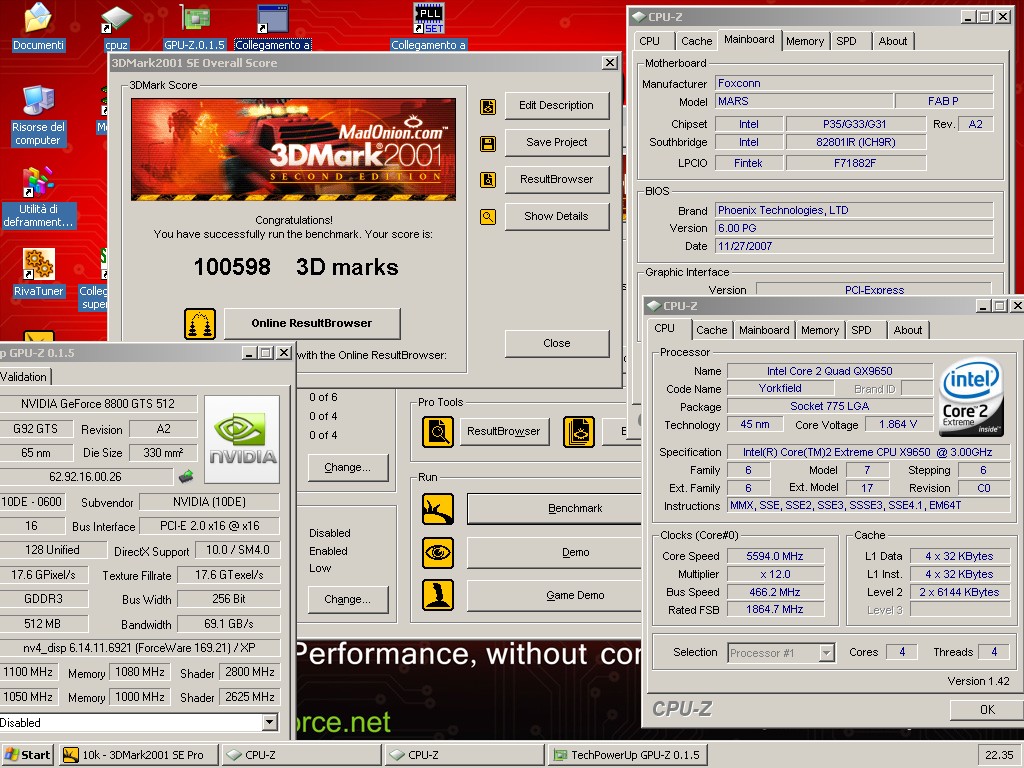Click the Intel Core 2 Extreme logo
The image size is (1024, 768).
coord(971,398)
